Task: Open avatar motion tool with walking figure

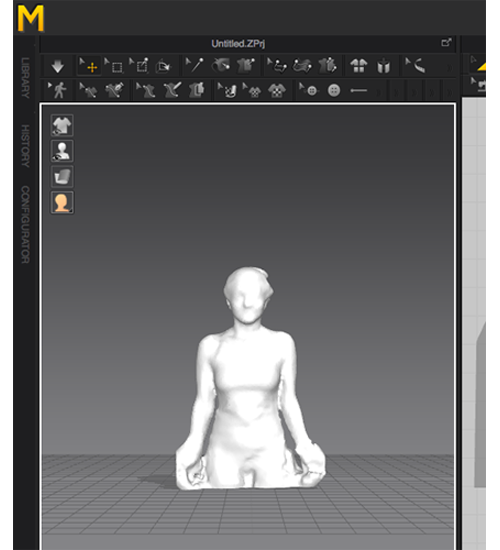Action: [x=58, y=90]
